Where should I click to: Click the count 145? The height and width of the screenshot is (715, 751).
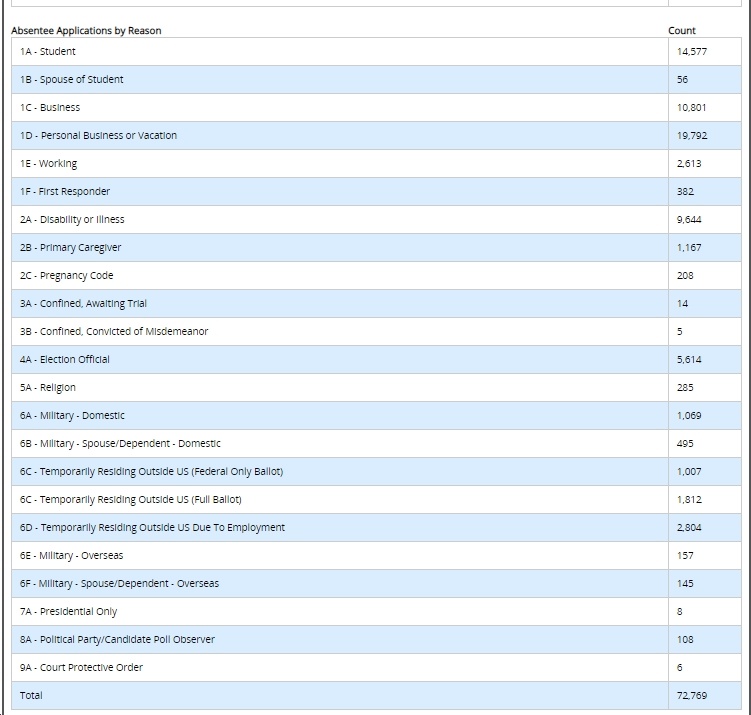point(685,584)
